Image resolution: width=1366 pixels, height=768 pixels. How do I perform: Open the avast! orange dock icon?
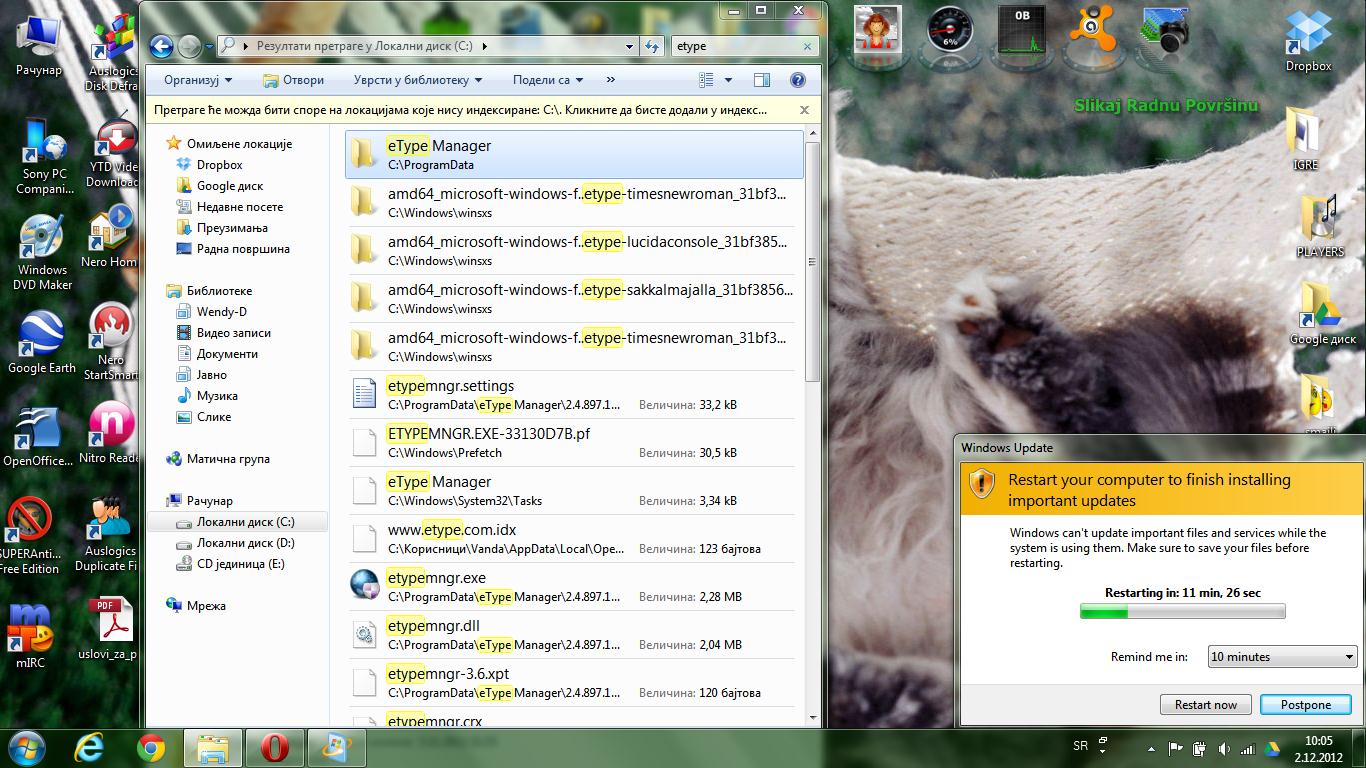pyautogui.click(x=1093, y=30)
